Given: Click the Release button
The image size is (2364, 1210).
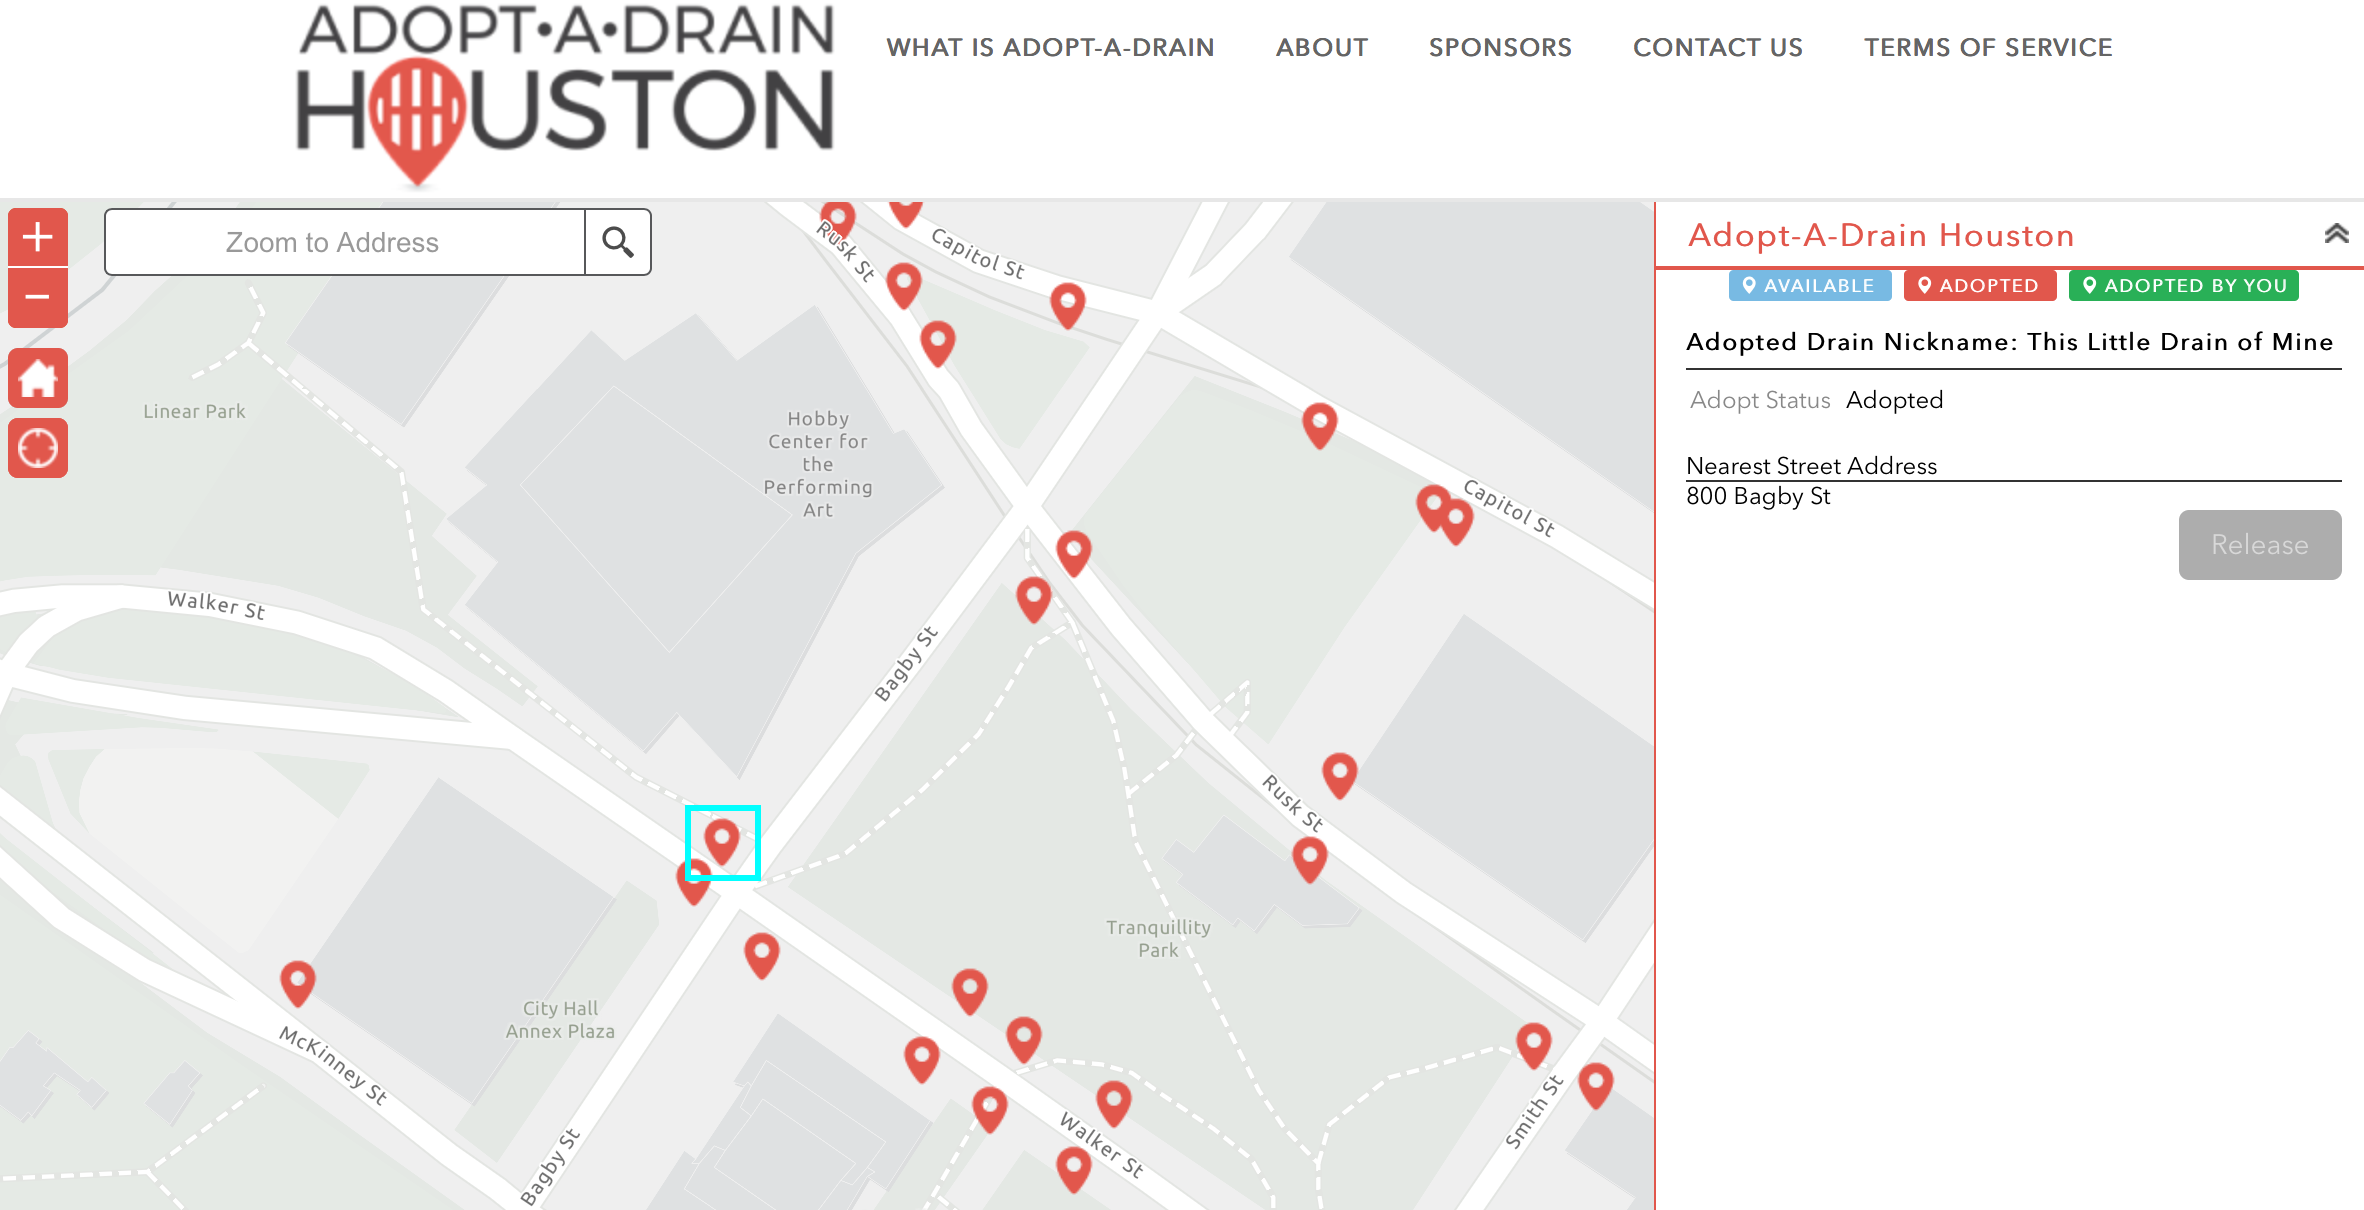Looking at the screenshot, I should 2259,545.
